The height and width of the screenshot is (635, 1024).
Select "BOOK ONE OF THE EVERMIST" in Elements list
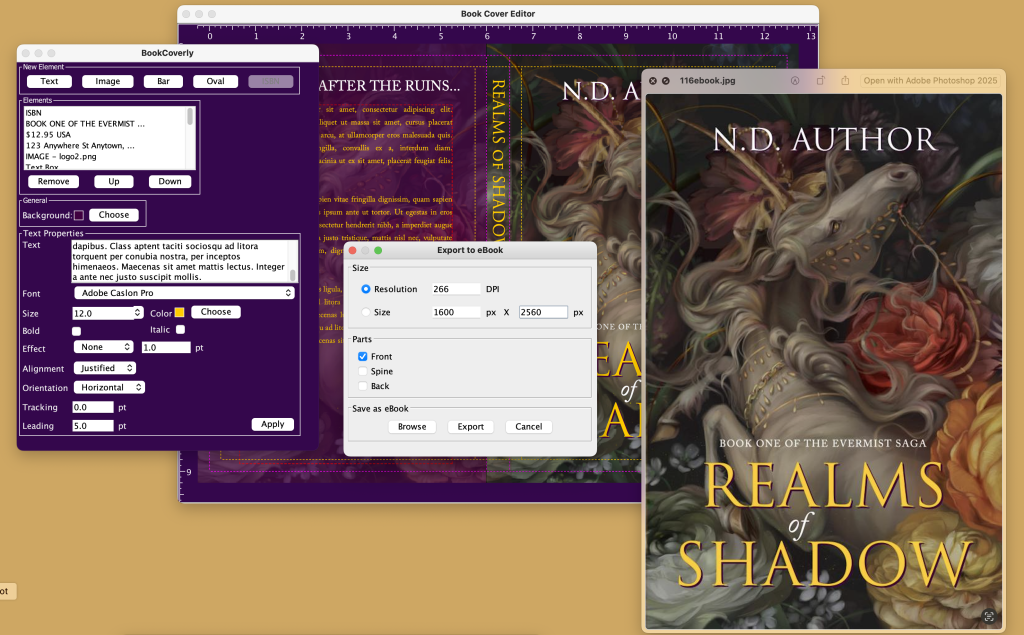(x=104, y=123)
